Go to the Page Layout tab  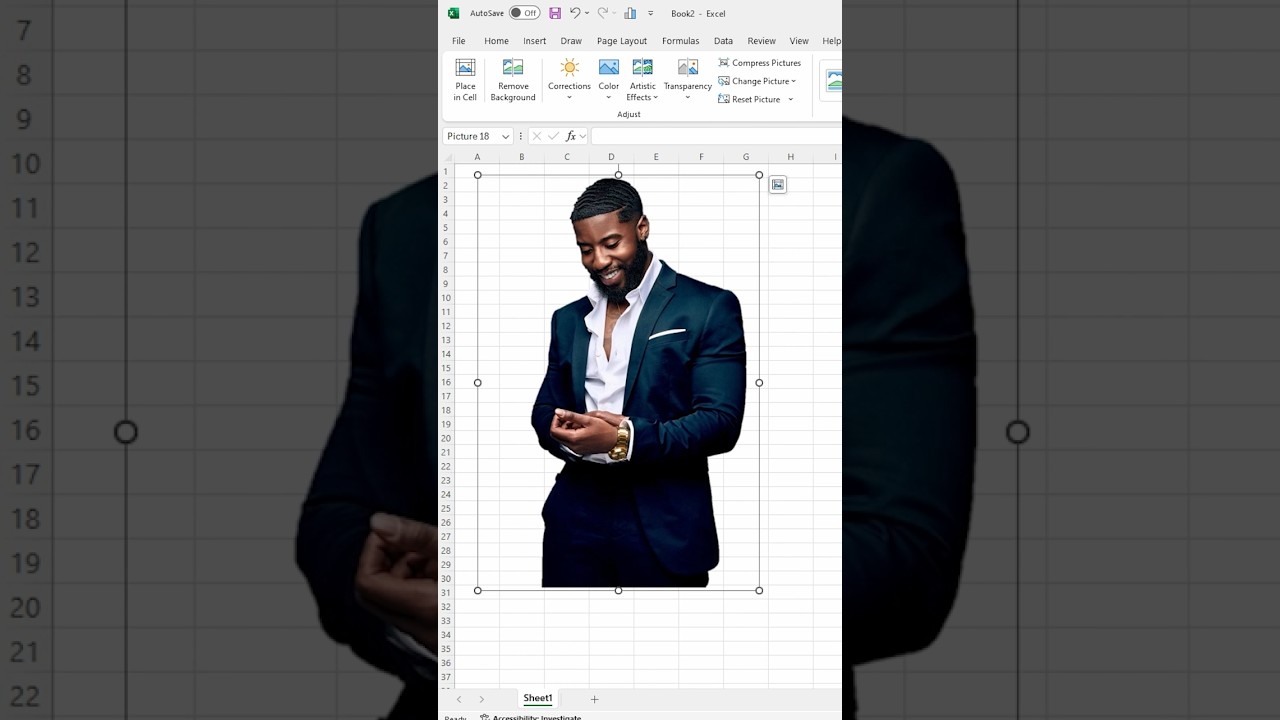point(622,41)
